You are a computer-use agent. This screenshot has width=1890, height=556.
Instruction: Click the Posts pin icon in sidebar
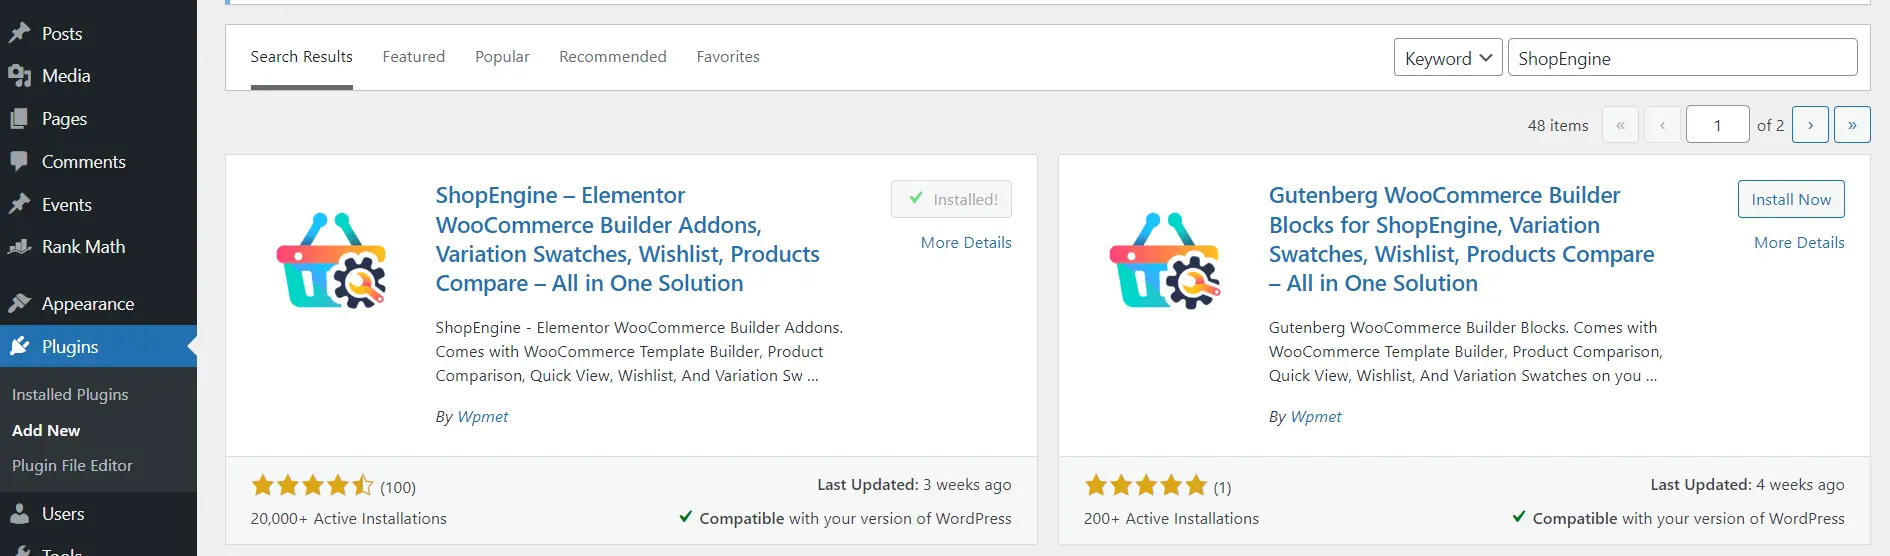pyautogui.click(x=20, y=33)
